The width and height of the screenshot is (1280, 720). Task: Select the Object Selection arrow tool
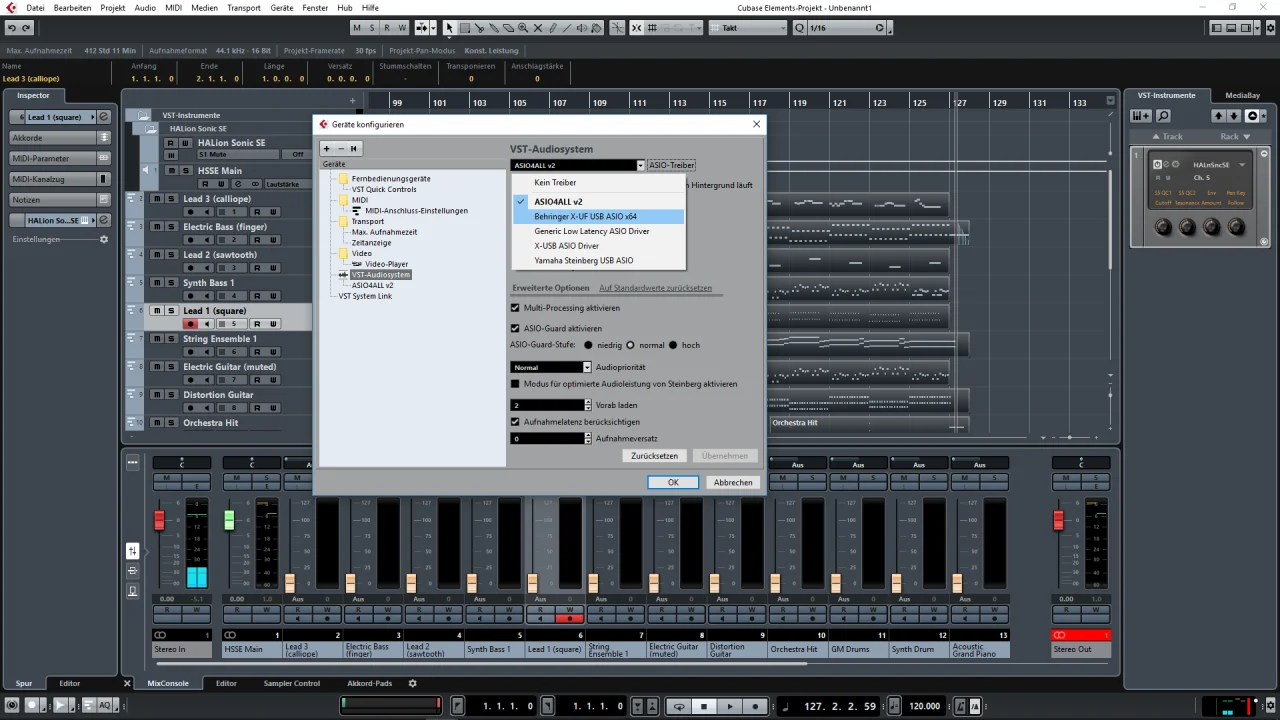coord(449,28)
